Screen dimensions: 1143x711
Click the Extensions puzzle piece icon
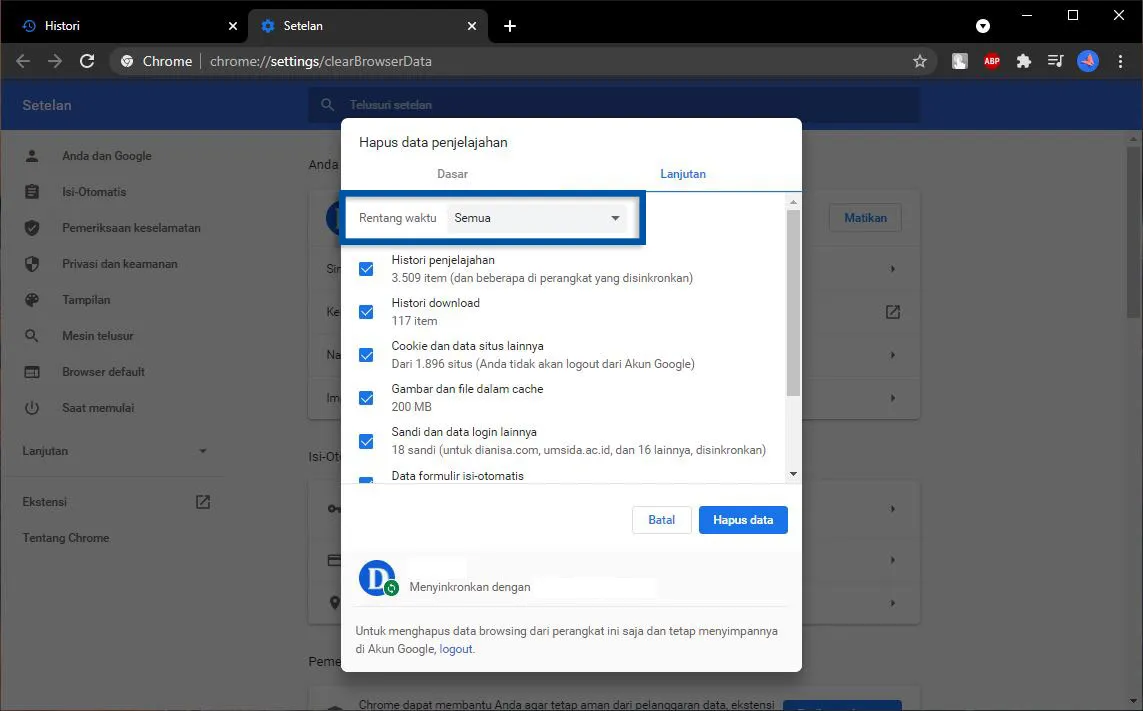click(x=1023, y=61)
